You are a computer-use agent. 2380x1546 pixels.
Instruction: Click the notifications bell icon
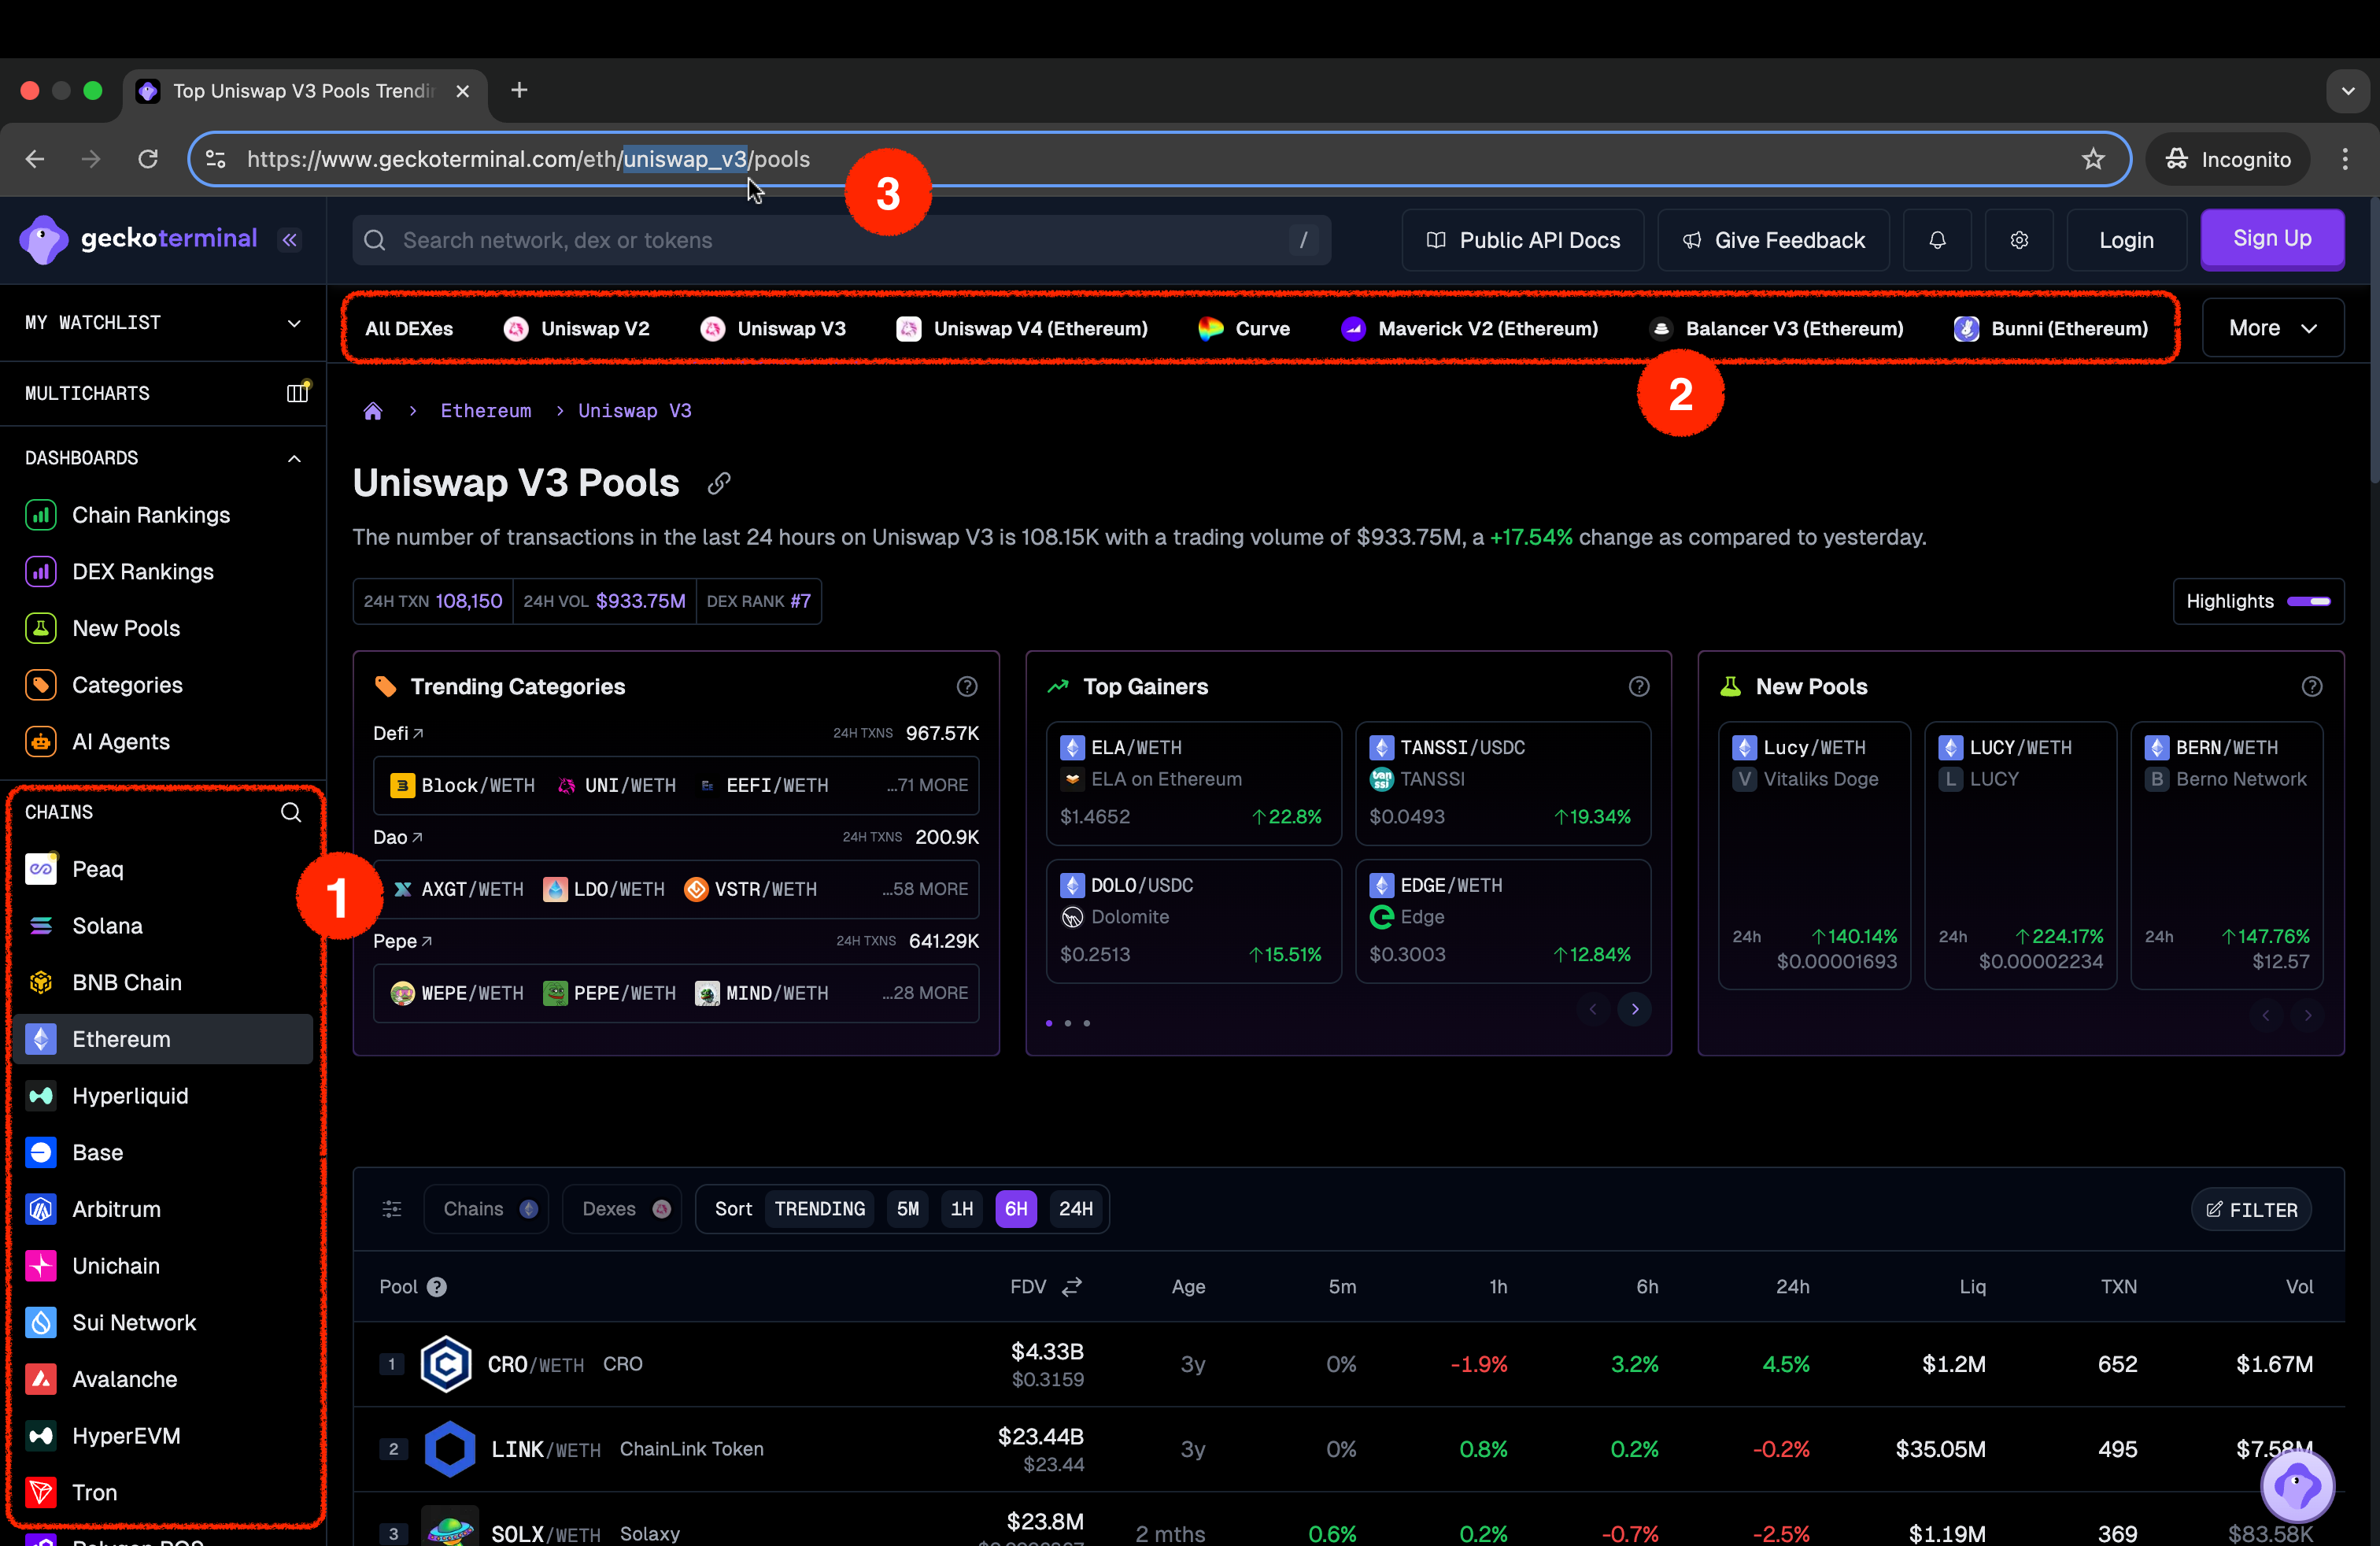(1937, 240)
